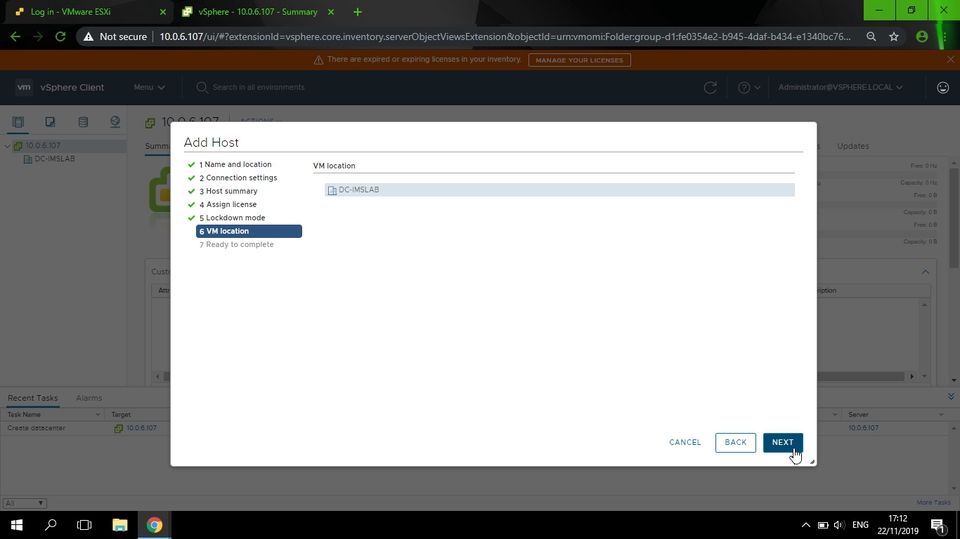Collapse the custom attributes panel chevron
The height and width of the screenshot is (539, 960).
coord(925,272)
